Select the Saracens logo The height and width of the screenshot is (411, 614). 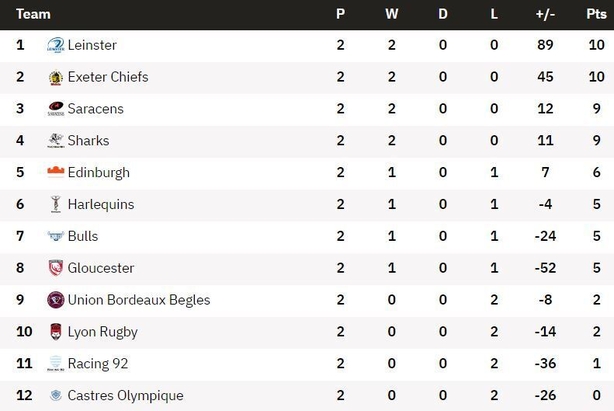[56, 109]
